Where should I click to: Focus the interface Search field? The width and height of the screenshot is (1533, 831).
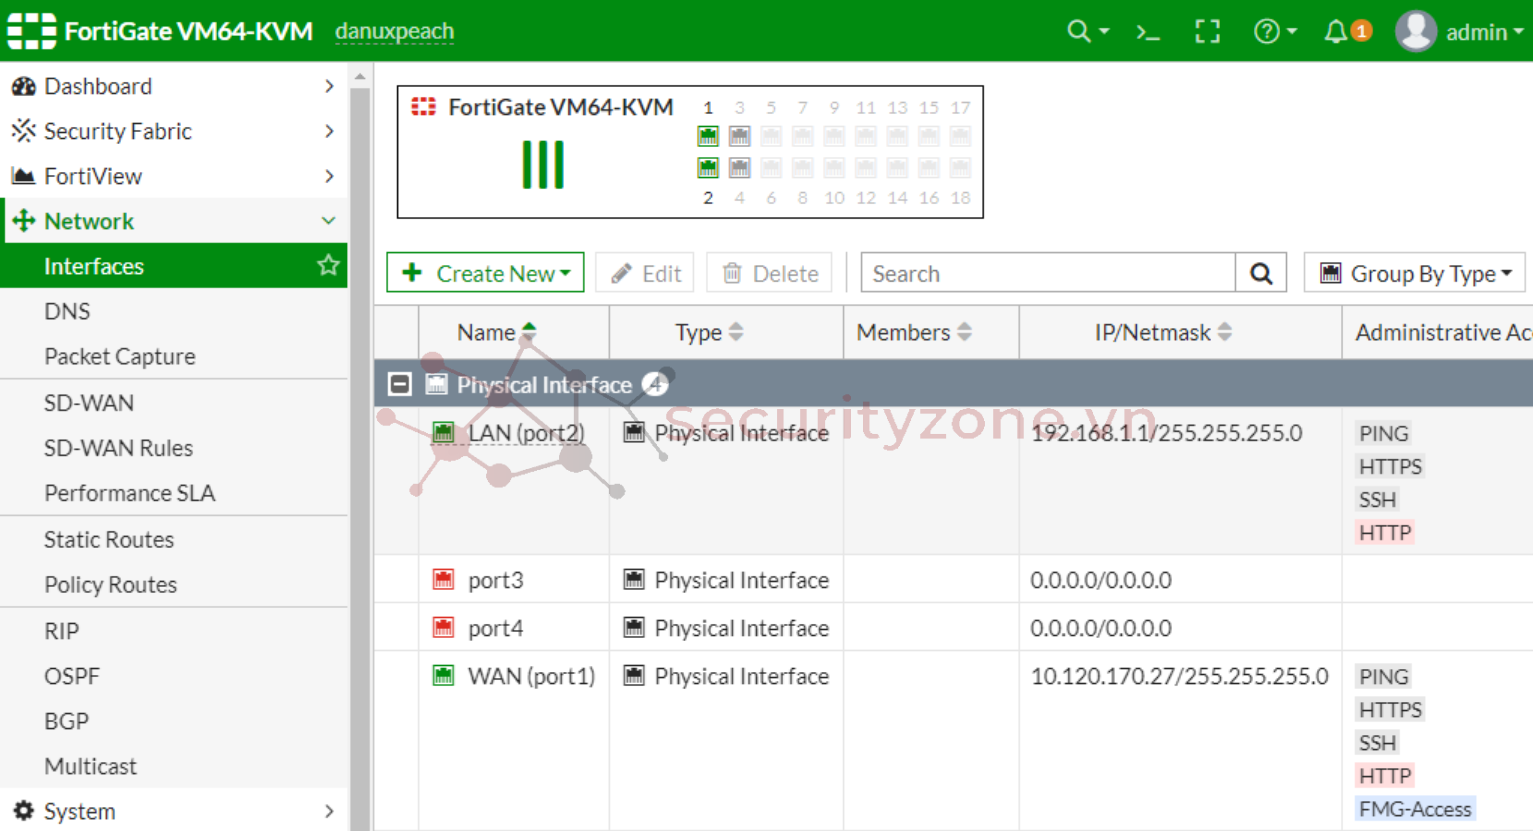(x=1048, y=273)
